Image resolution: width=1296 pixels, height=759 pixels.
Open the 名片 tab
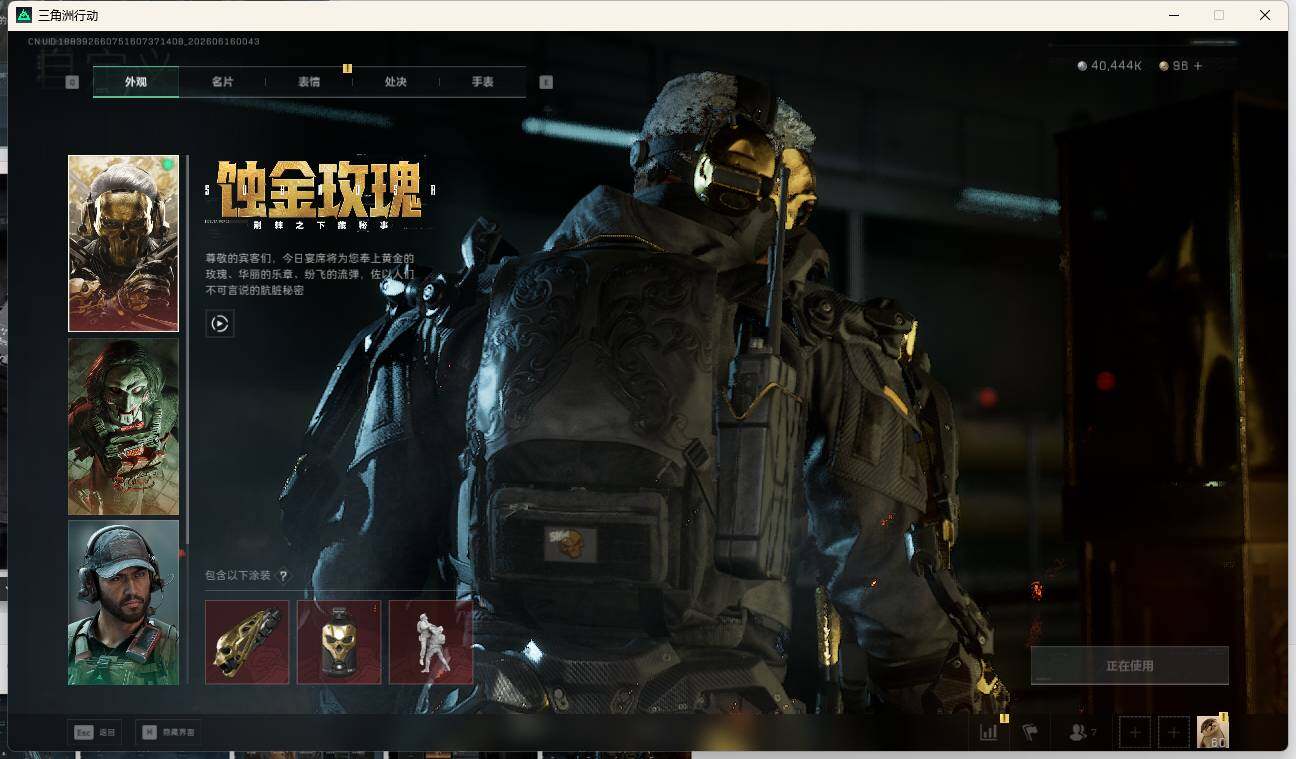click(222, 82)
